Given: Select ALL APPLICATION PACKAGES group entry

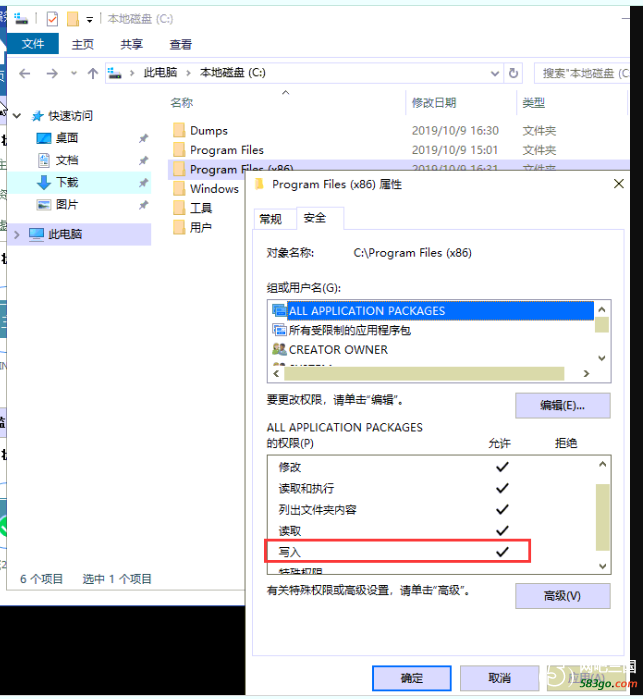Looking at the screenshot, I should pos(366,311).
